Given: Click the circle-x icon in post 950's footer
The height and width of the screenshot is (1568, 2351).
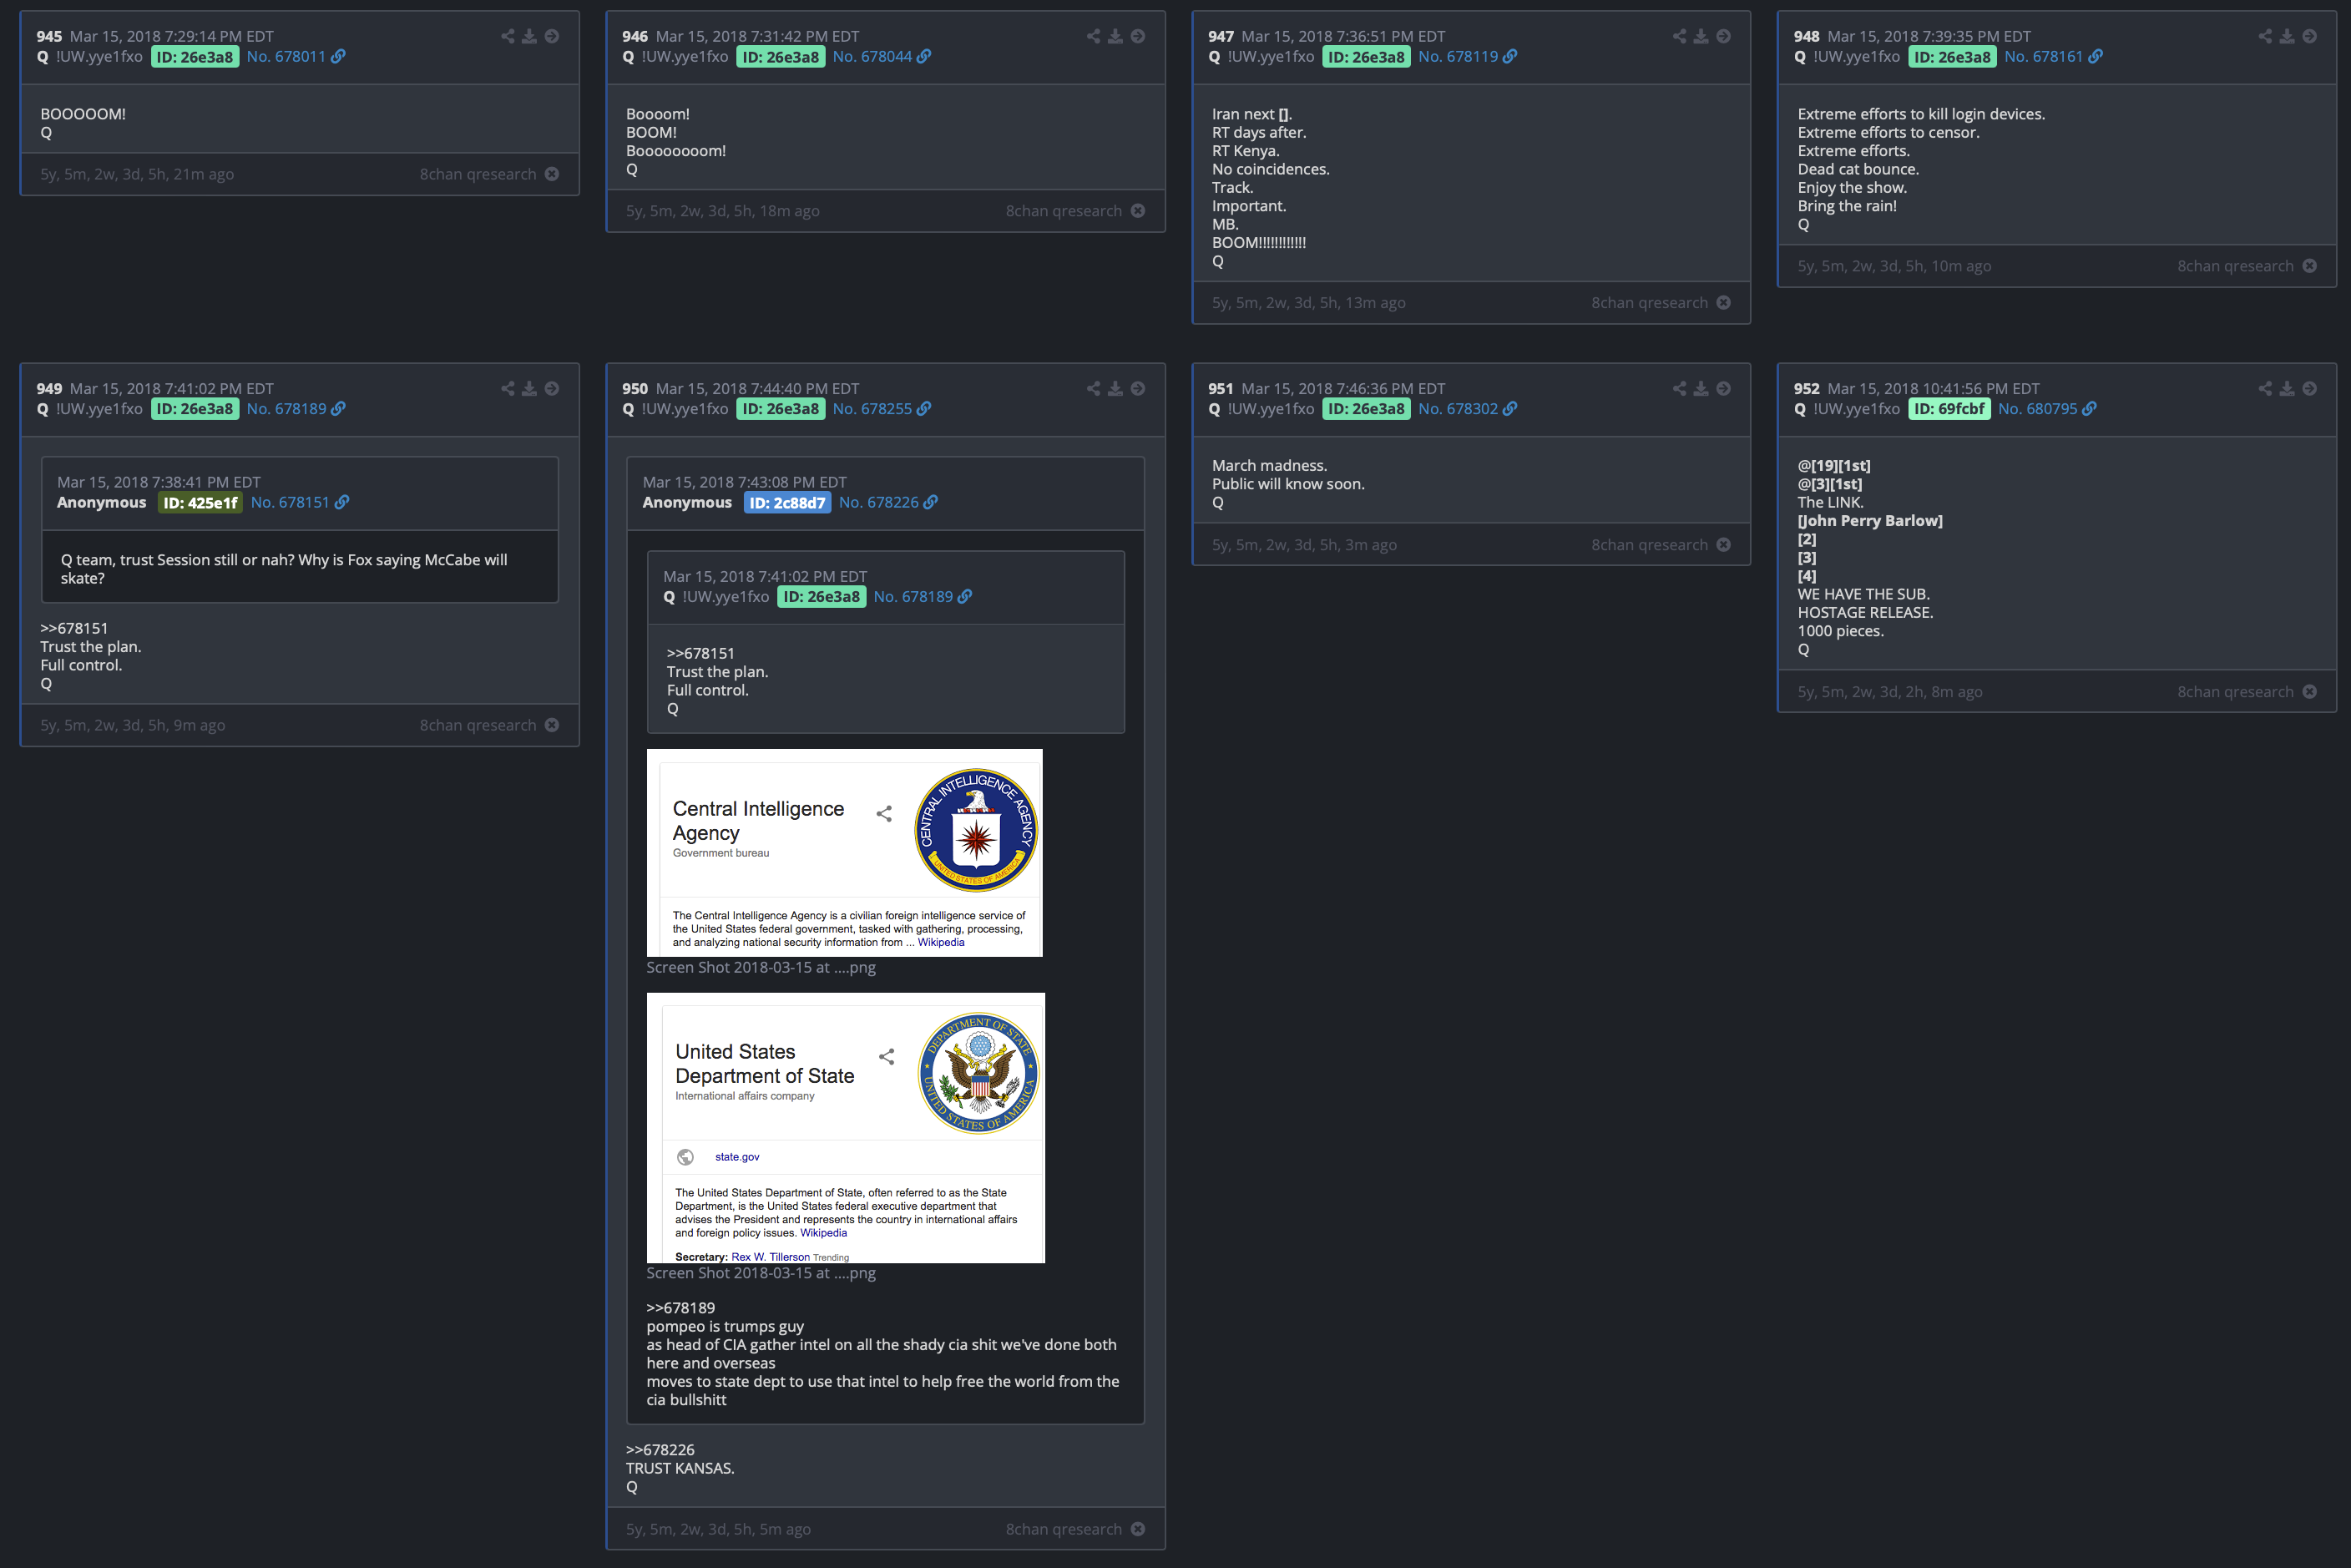Looking at the screenshot, I should 1138,1530.
